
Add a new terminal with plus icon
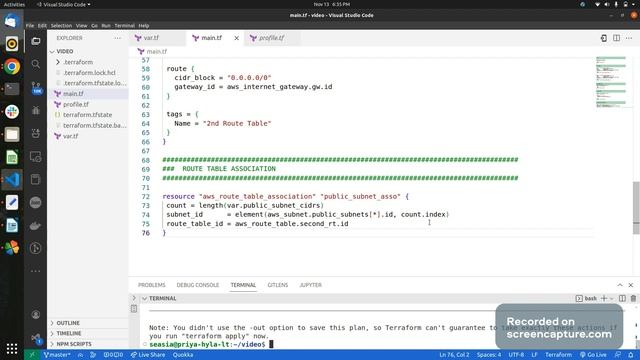604,298
